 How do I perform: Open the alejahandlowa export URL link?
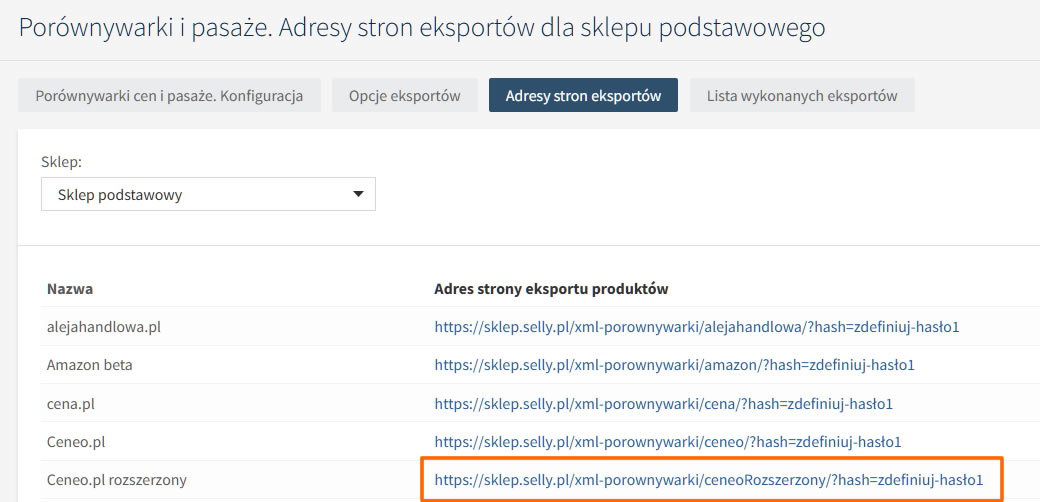697,327
